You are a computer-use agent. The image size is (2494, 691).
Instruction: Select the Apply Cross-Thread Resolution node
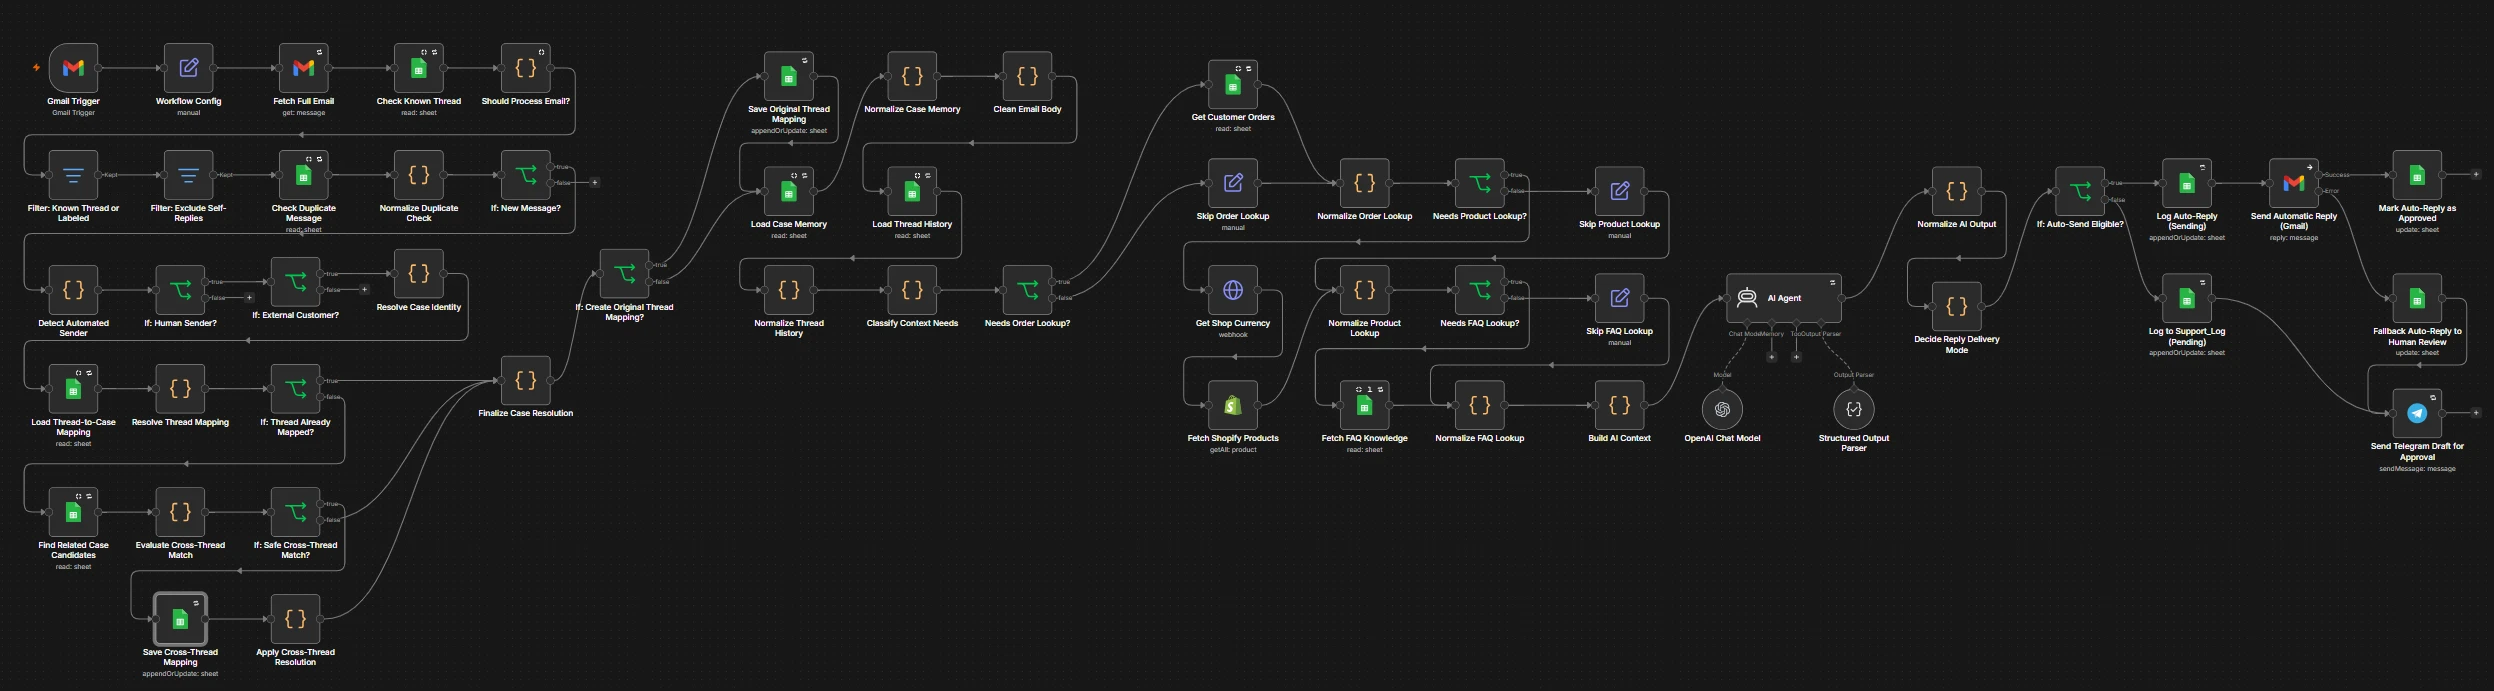coord(295,619)
